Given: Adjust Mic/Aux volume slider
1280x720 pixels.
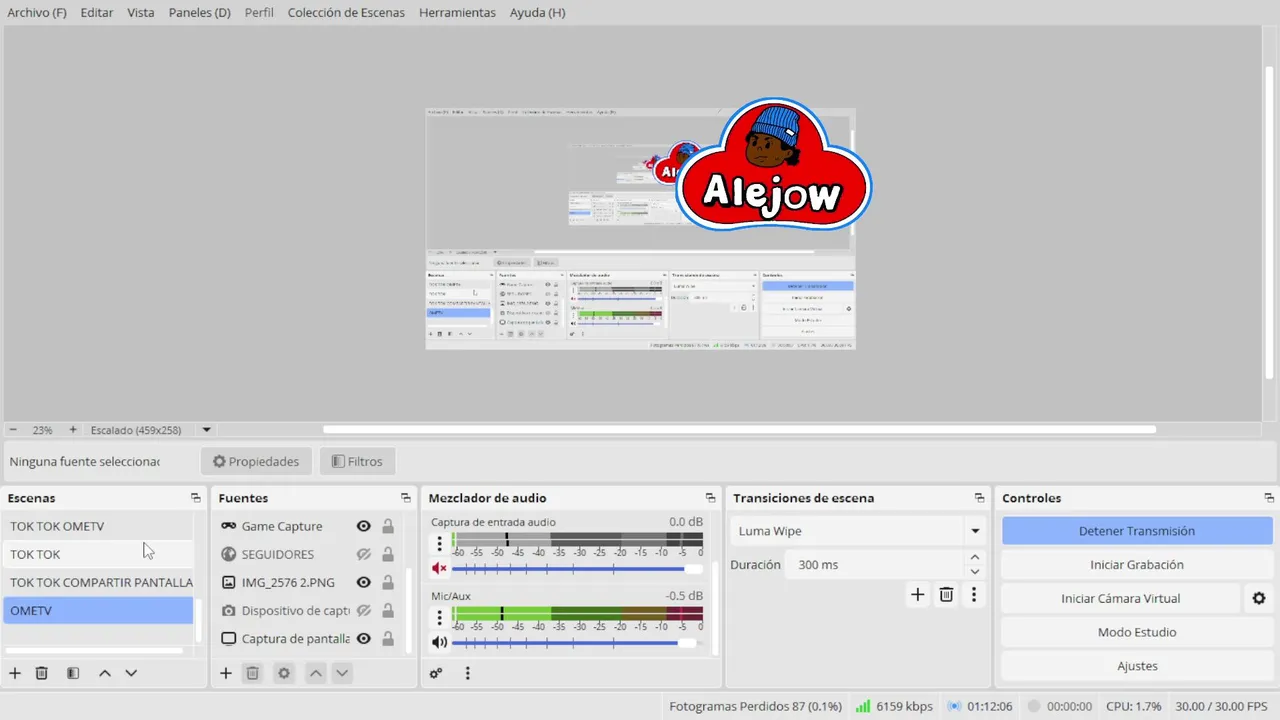Looking at the screenshot, I should tap(575, 643).
